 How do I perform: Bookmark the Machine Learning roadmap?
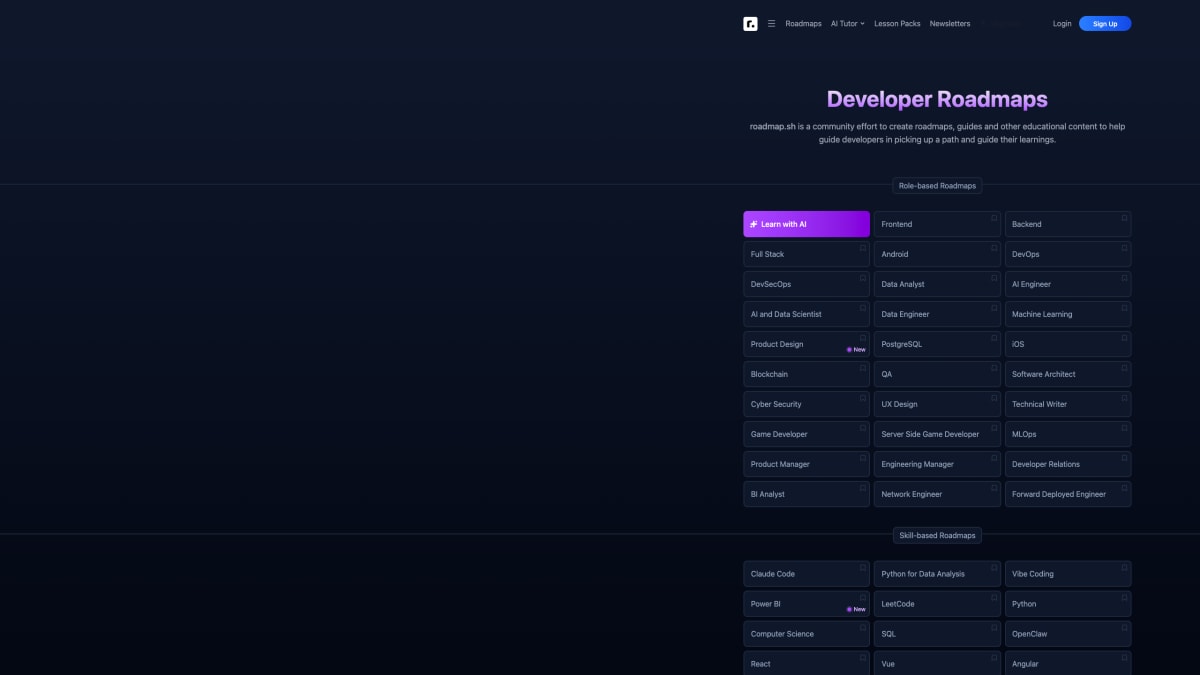coord(1125,308)
